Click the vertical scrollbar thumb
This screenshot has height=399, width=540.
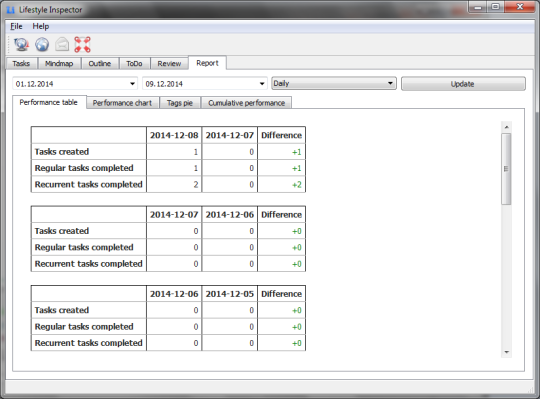[506, 169]
